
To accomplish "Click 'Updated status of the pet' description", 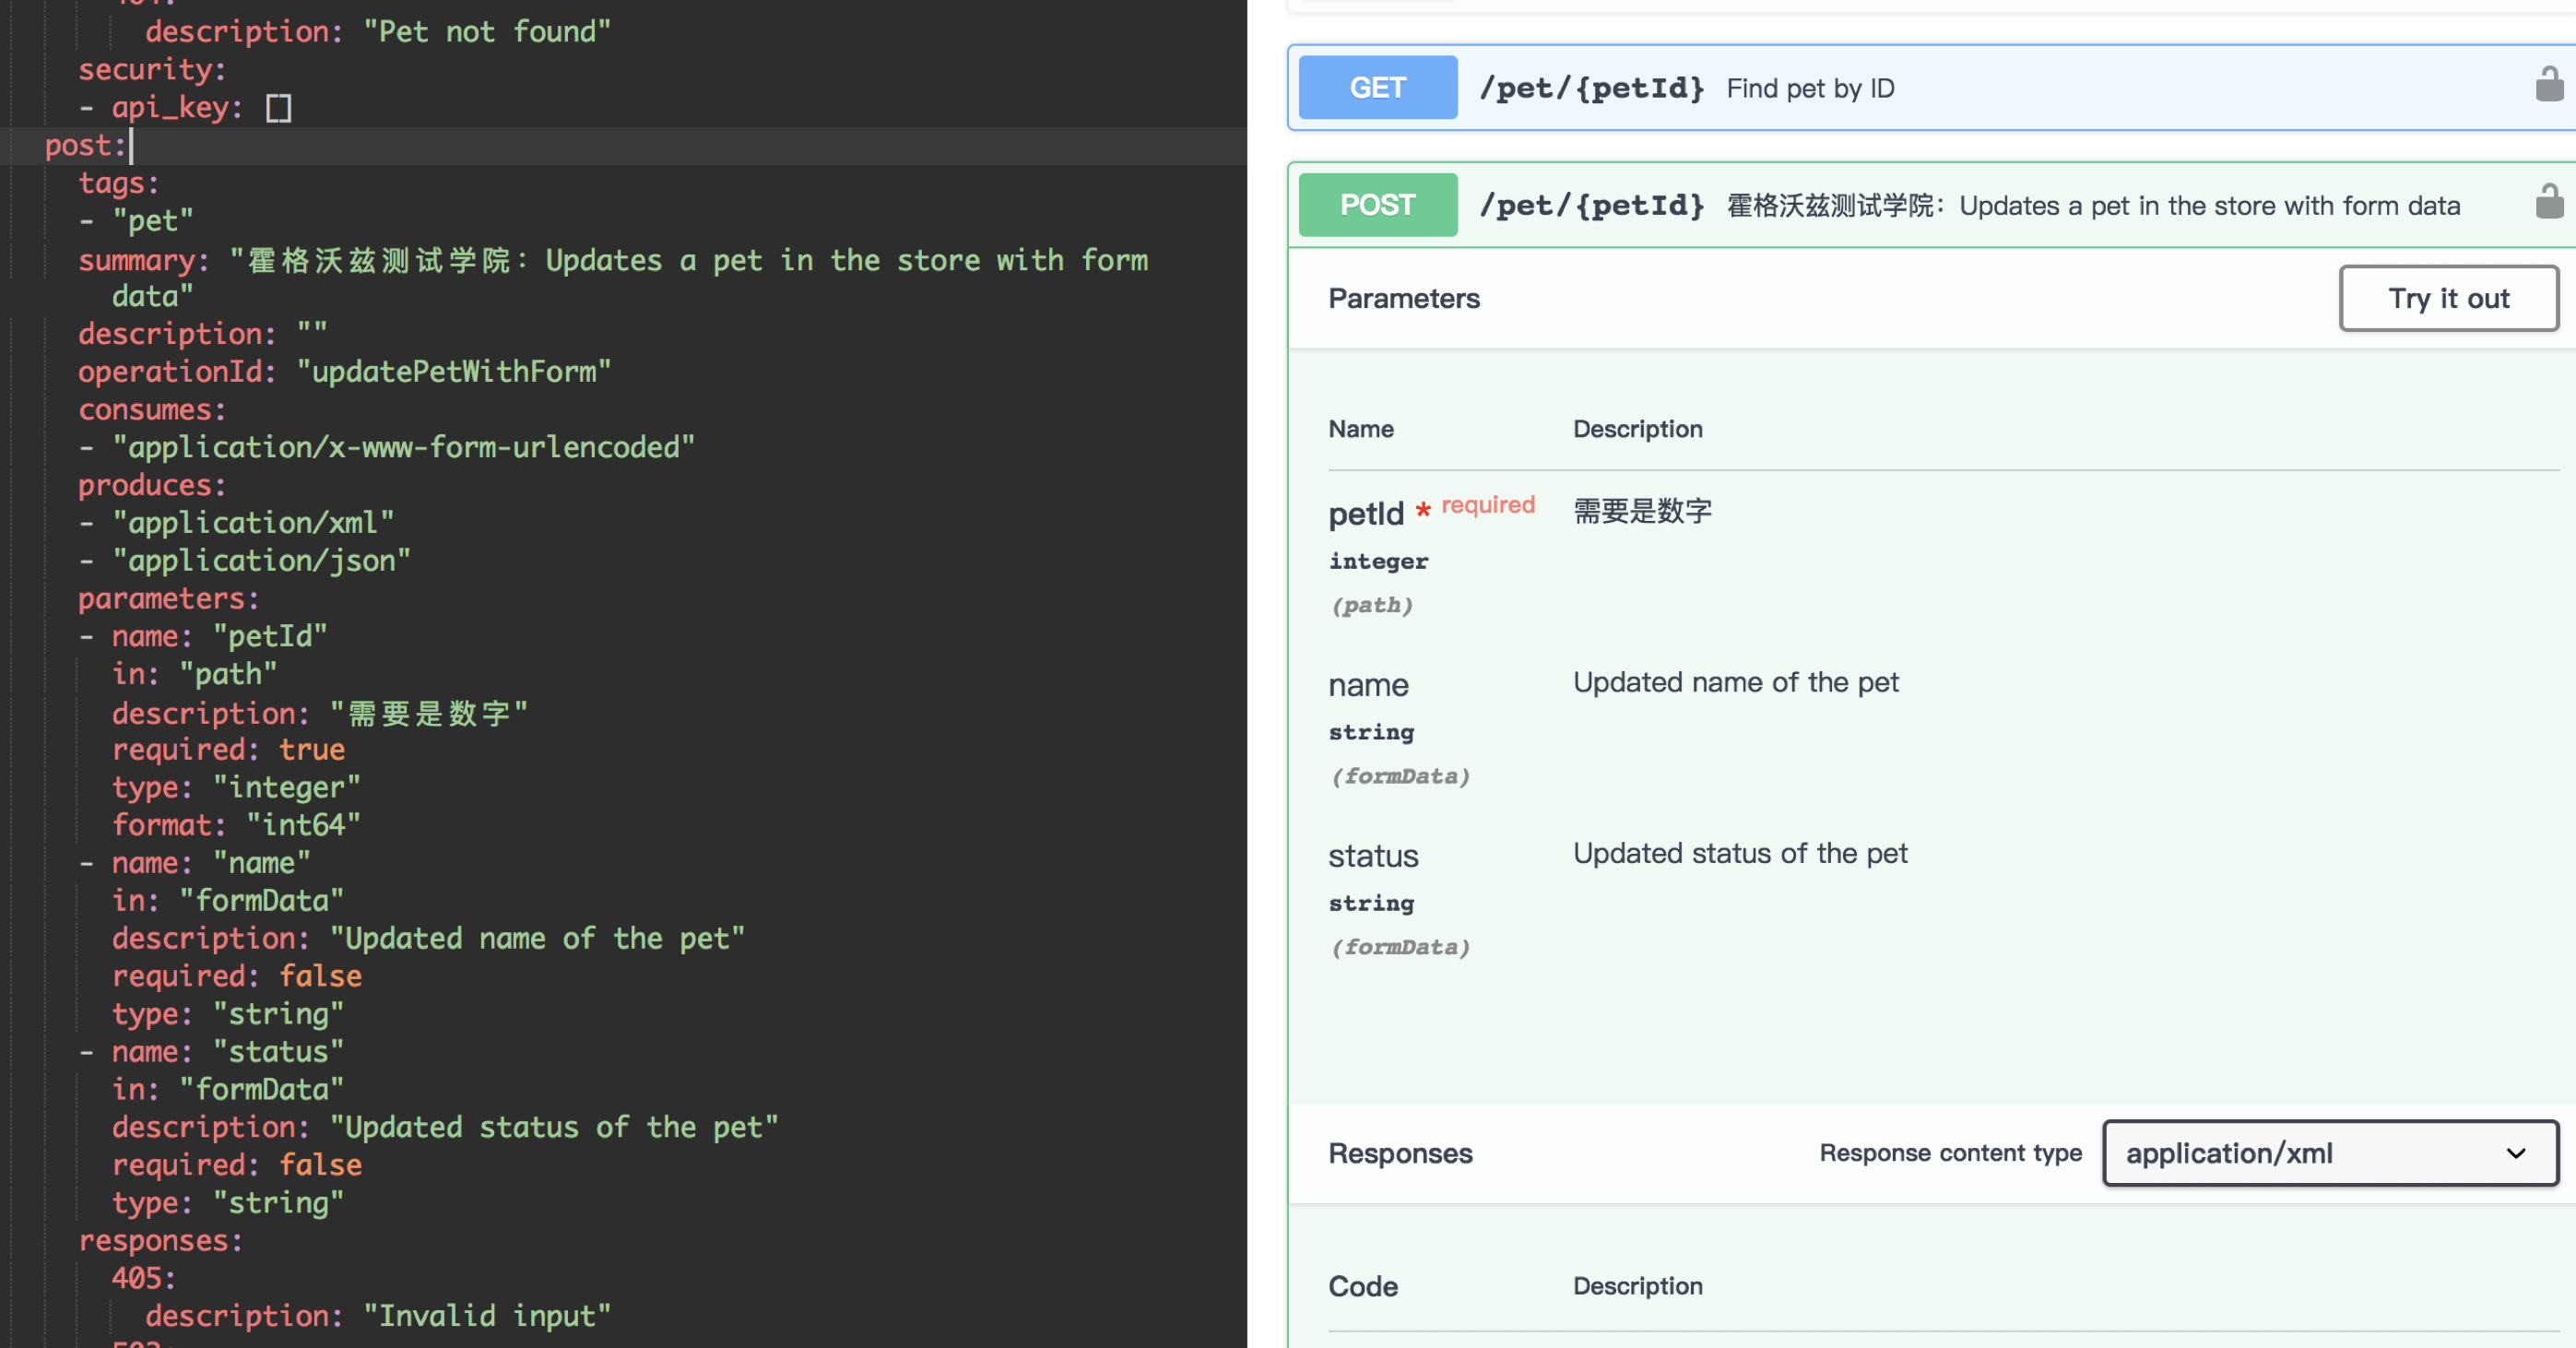I will point(1740,854).
